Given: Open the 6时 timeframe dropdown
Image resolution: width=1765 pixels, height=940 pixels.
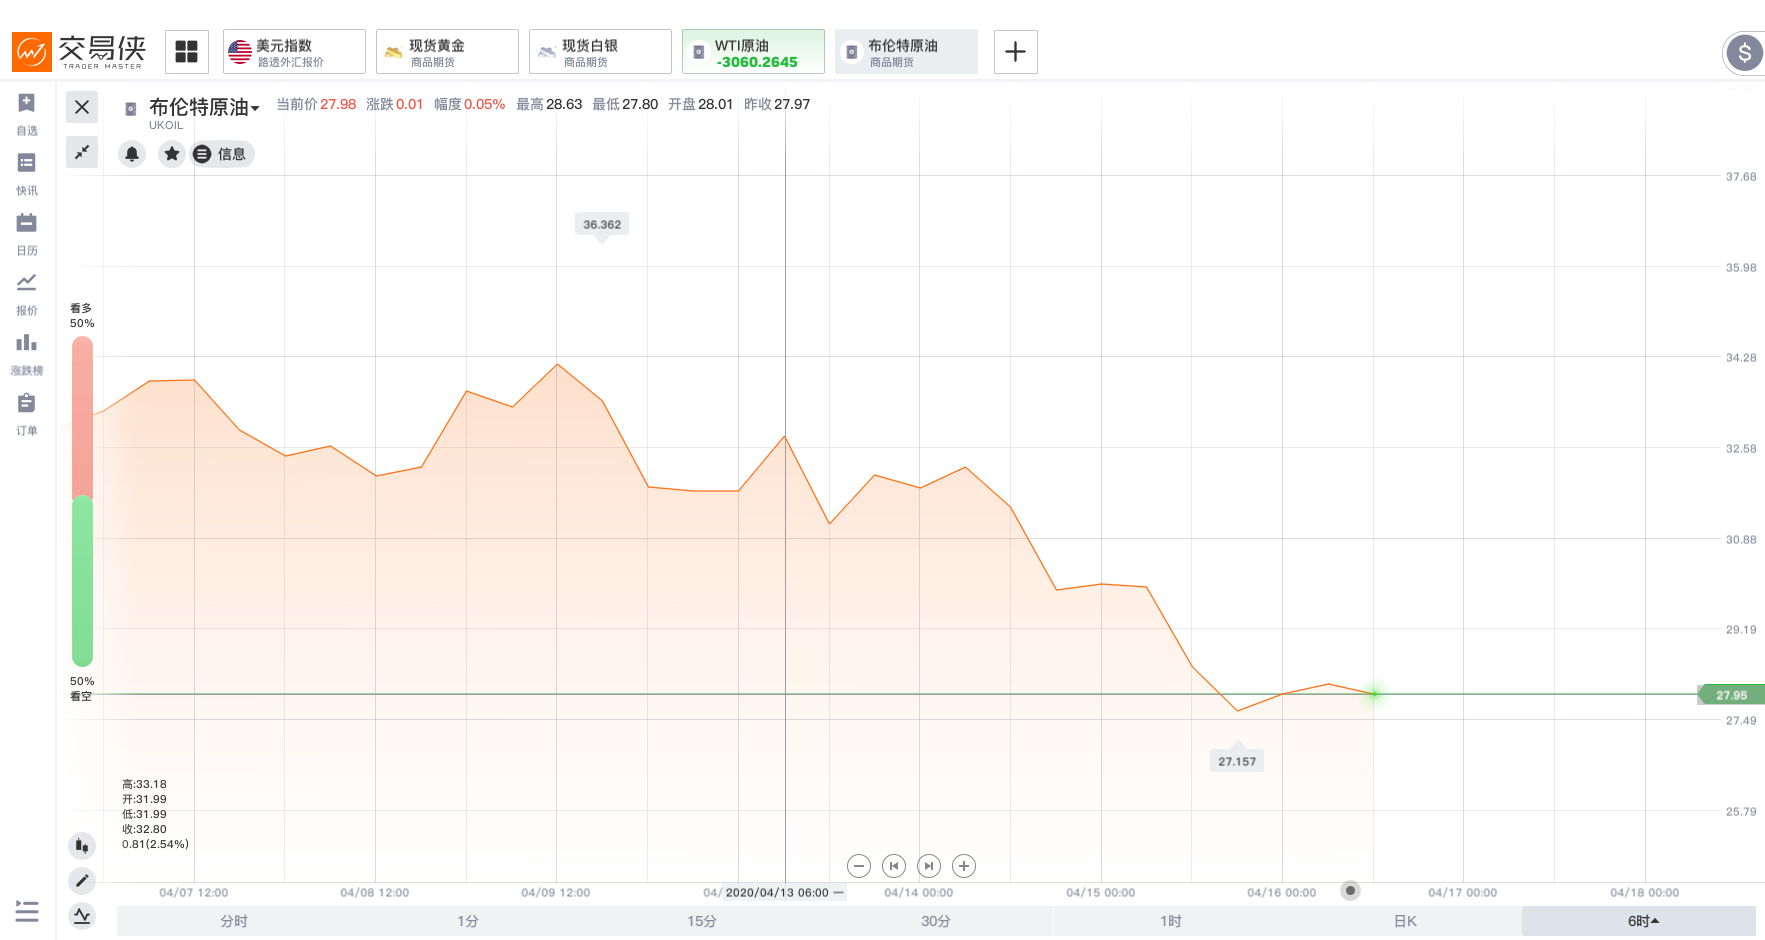Looking at the screenshot, I should [x=1640, y=921].
